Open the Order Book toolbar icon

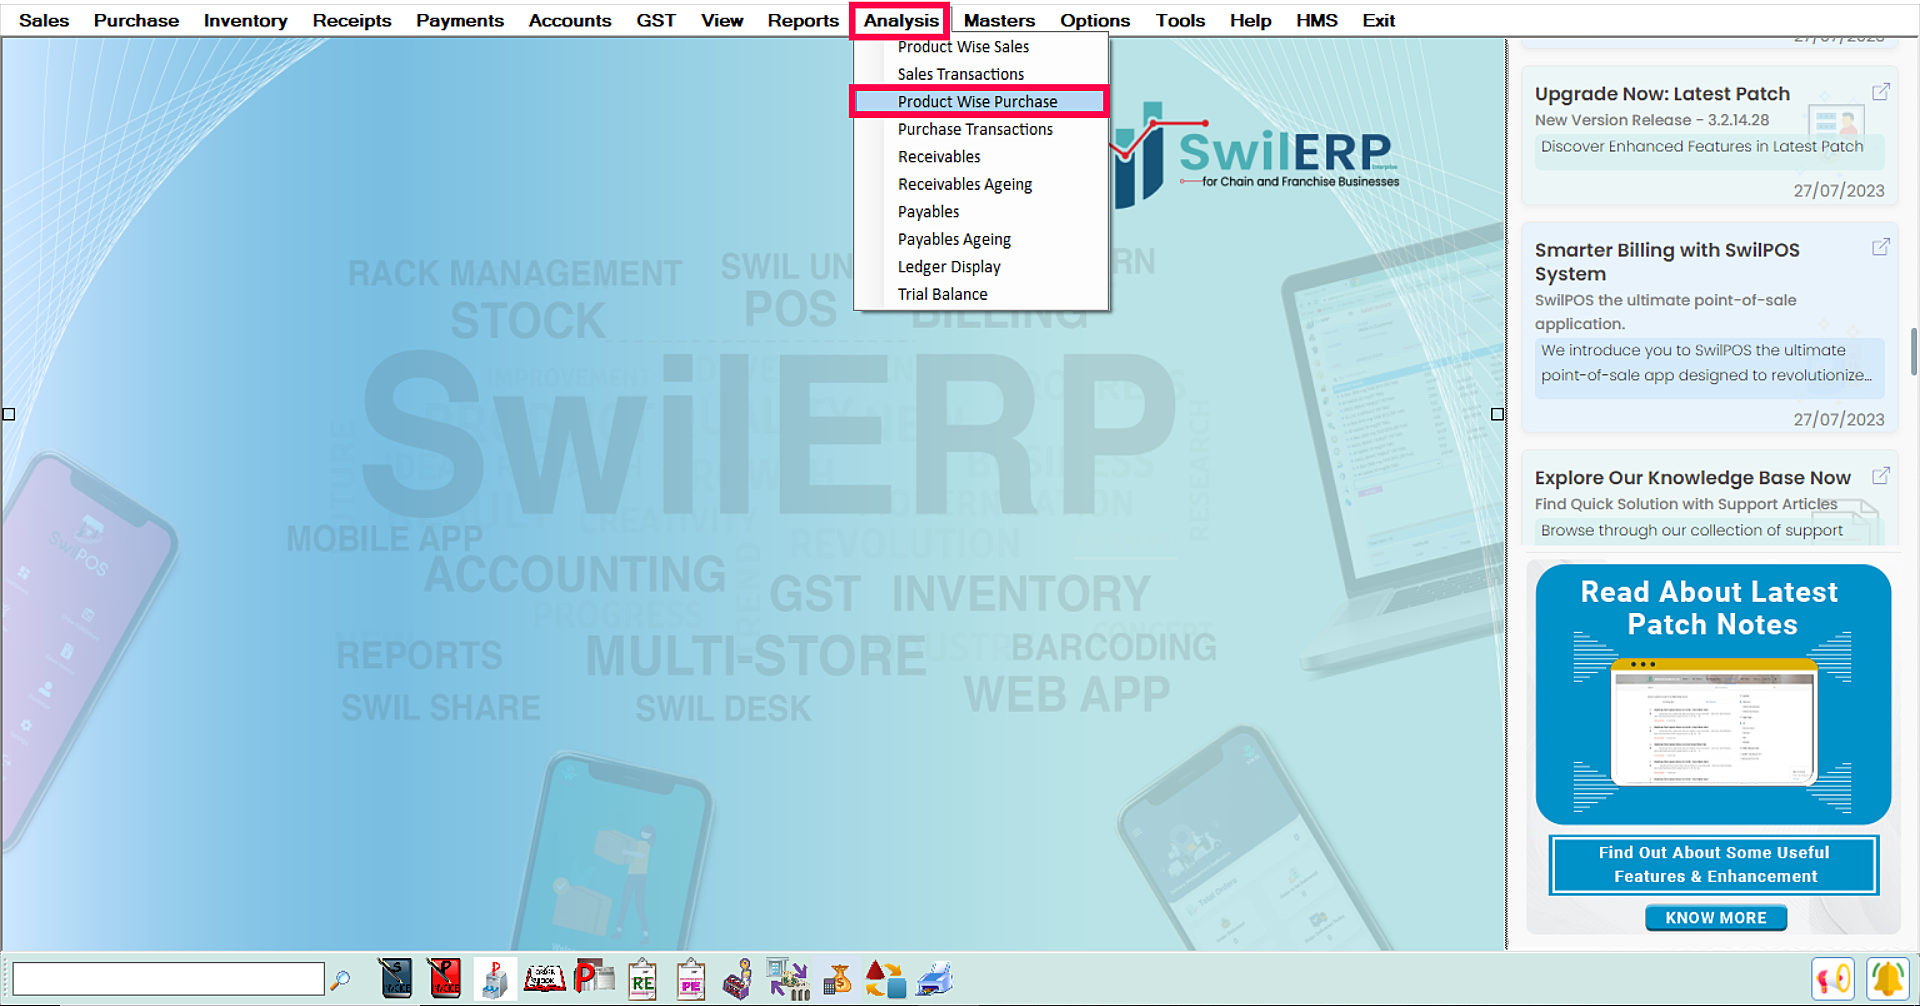click(x=545, y=978)
